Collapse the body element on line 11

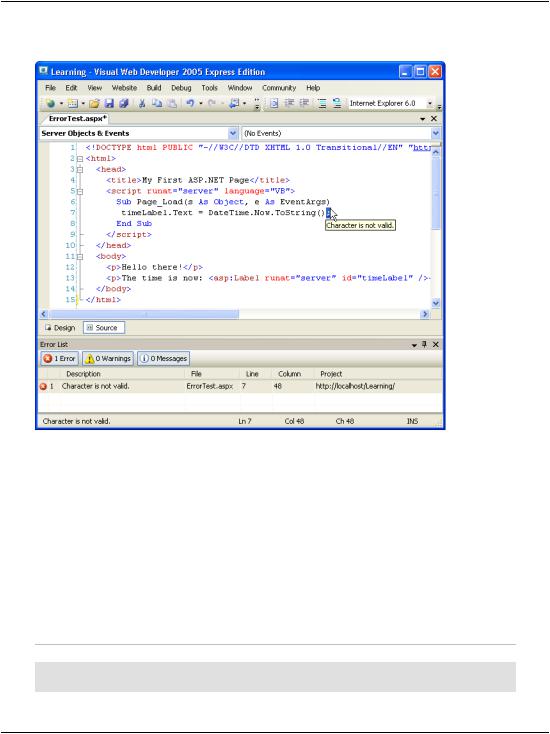click(80, 257)
